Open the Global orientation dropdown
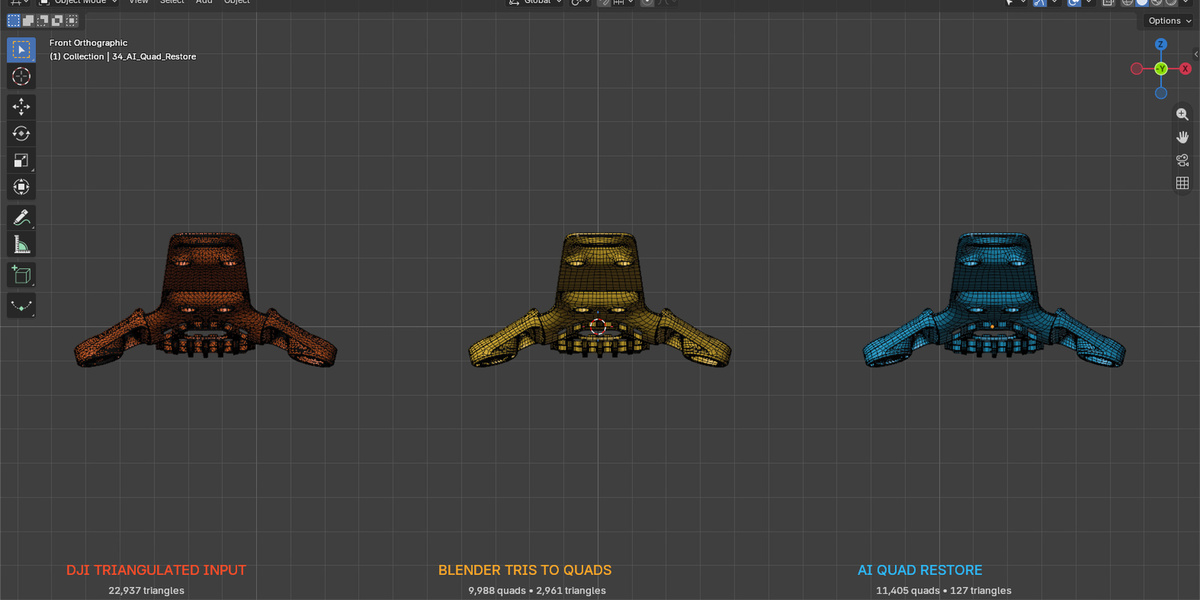The height and width of the screenshot is (600, 1200). 535,3
